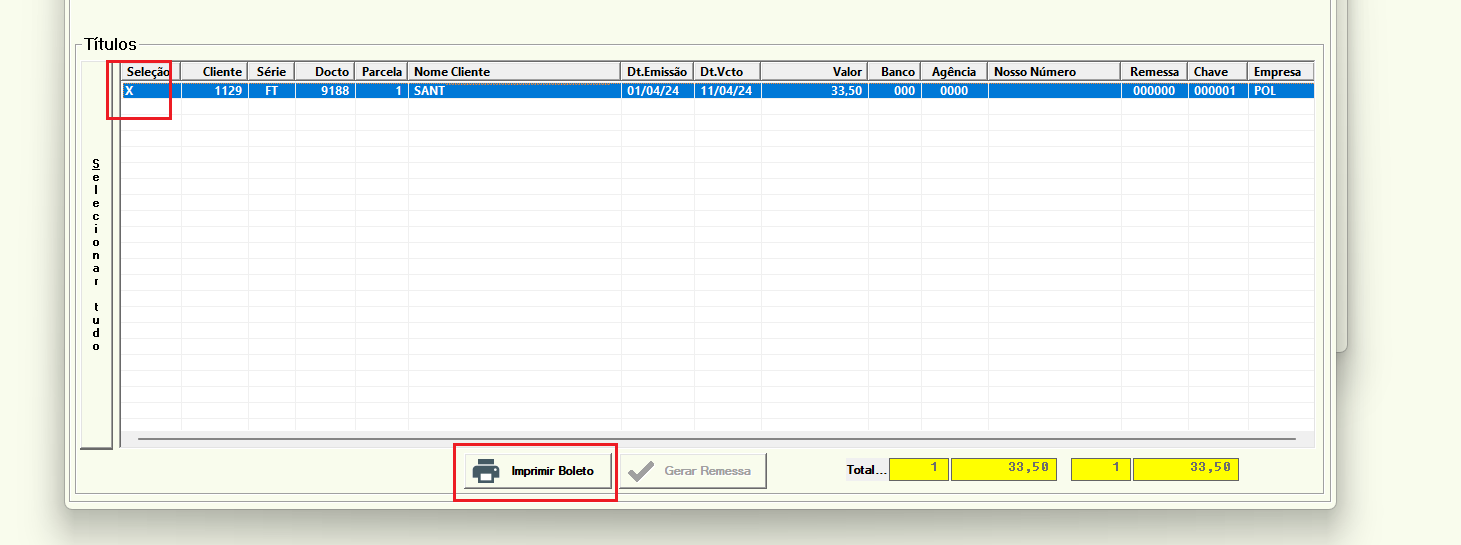Click emission date 01/04/24 cell

click(x=658, y=90)
